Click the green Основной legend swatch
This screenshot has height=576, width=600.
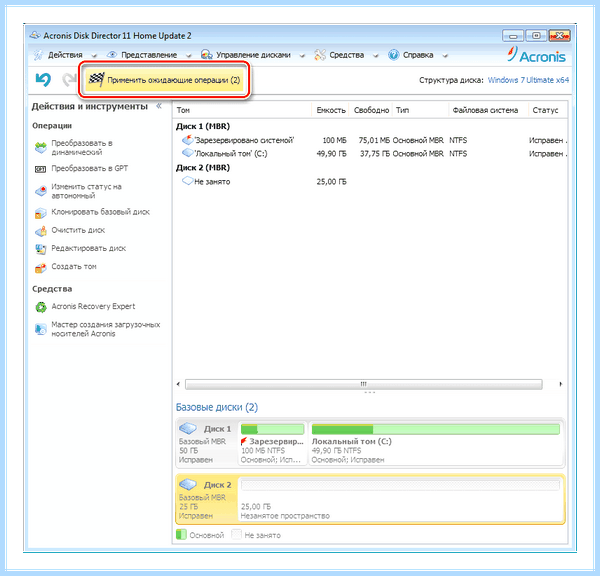pos(181,535)
